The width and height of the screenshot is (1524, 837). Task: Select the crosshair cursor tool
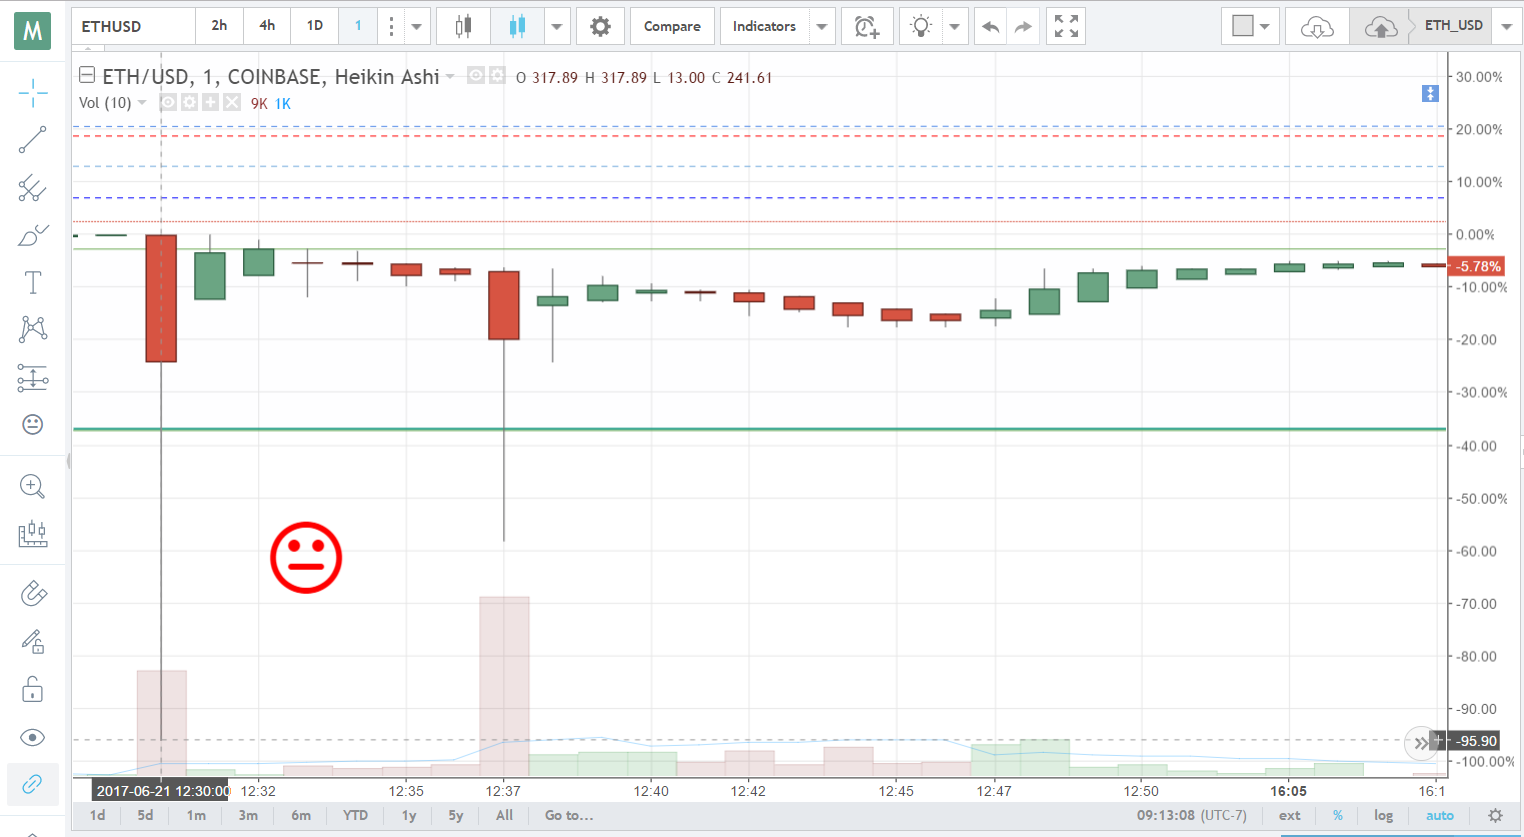click(x=33, y=93)
